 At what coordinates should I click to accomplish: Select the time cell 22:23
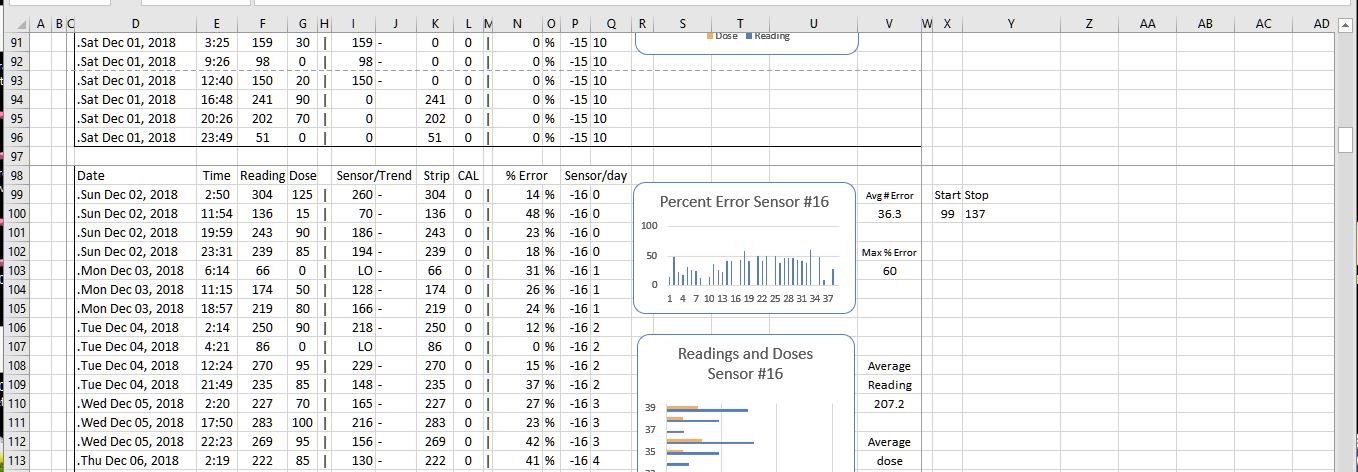[217, 441]
